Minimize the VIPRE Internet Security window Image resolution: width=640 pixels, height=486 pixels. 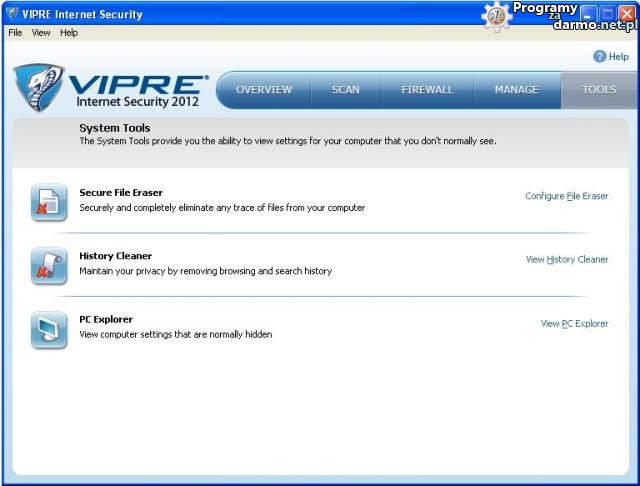point(588,14)
